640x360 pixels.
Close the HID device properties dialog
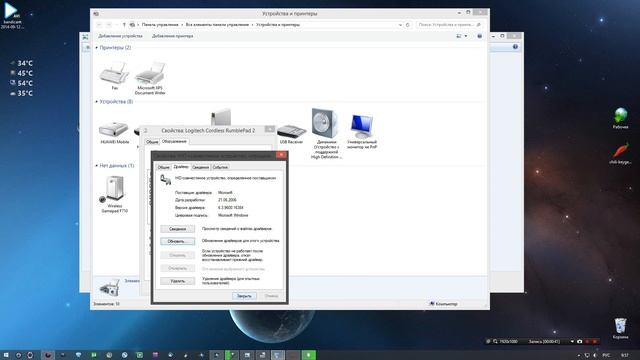(x=281, y=155)
